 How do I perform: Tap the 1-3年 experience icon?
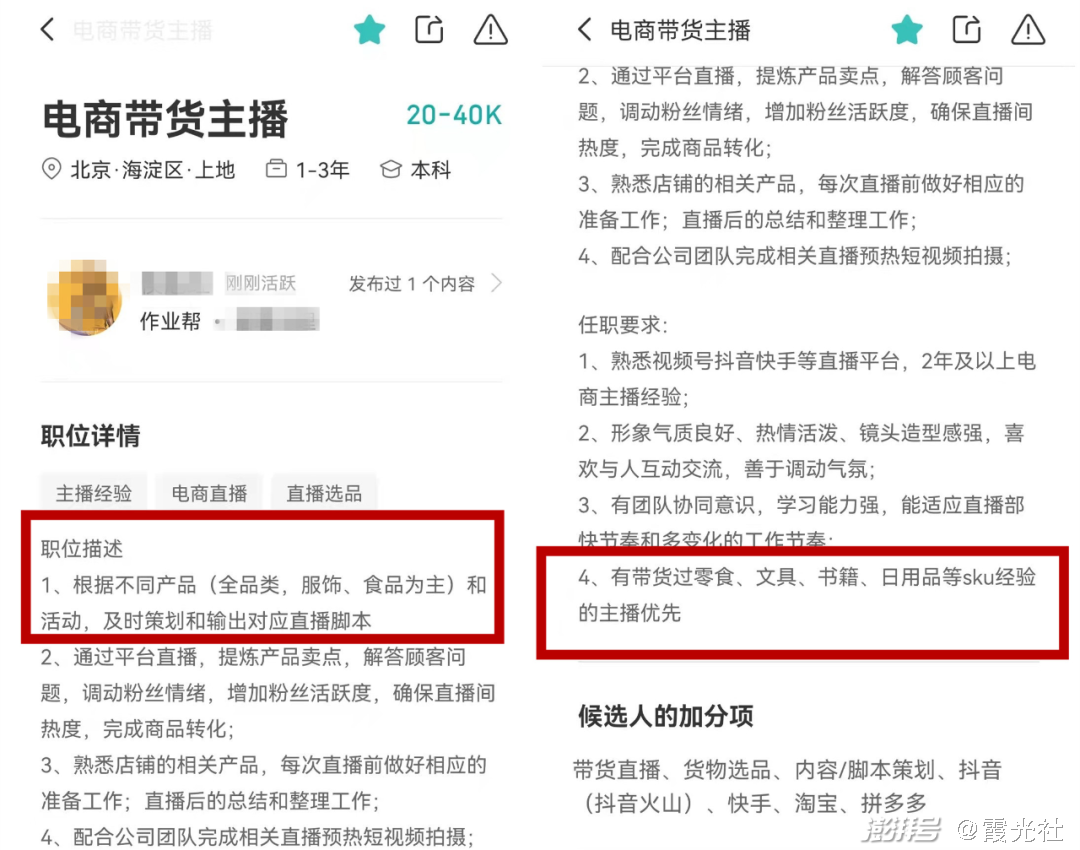click(x=276, y=168)
